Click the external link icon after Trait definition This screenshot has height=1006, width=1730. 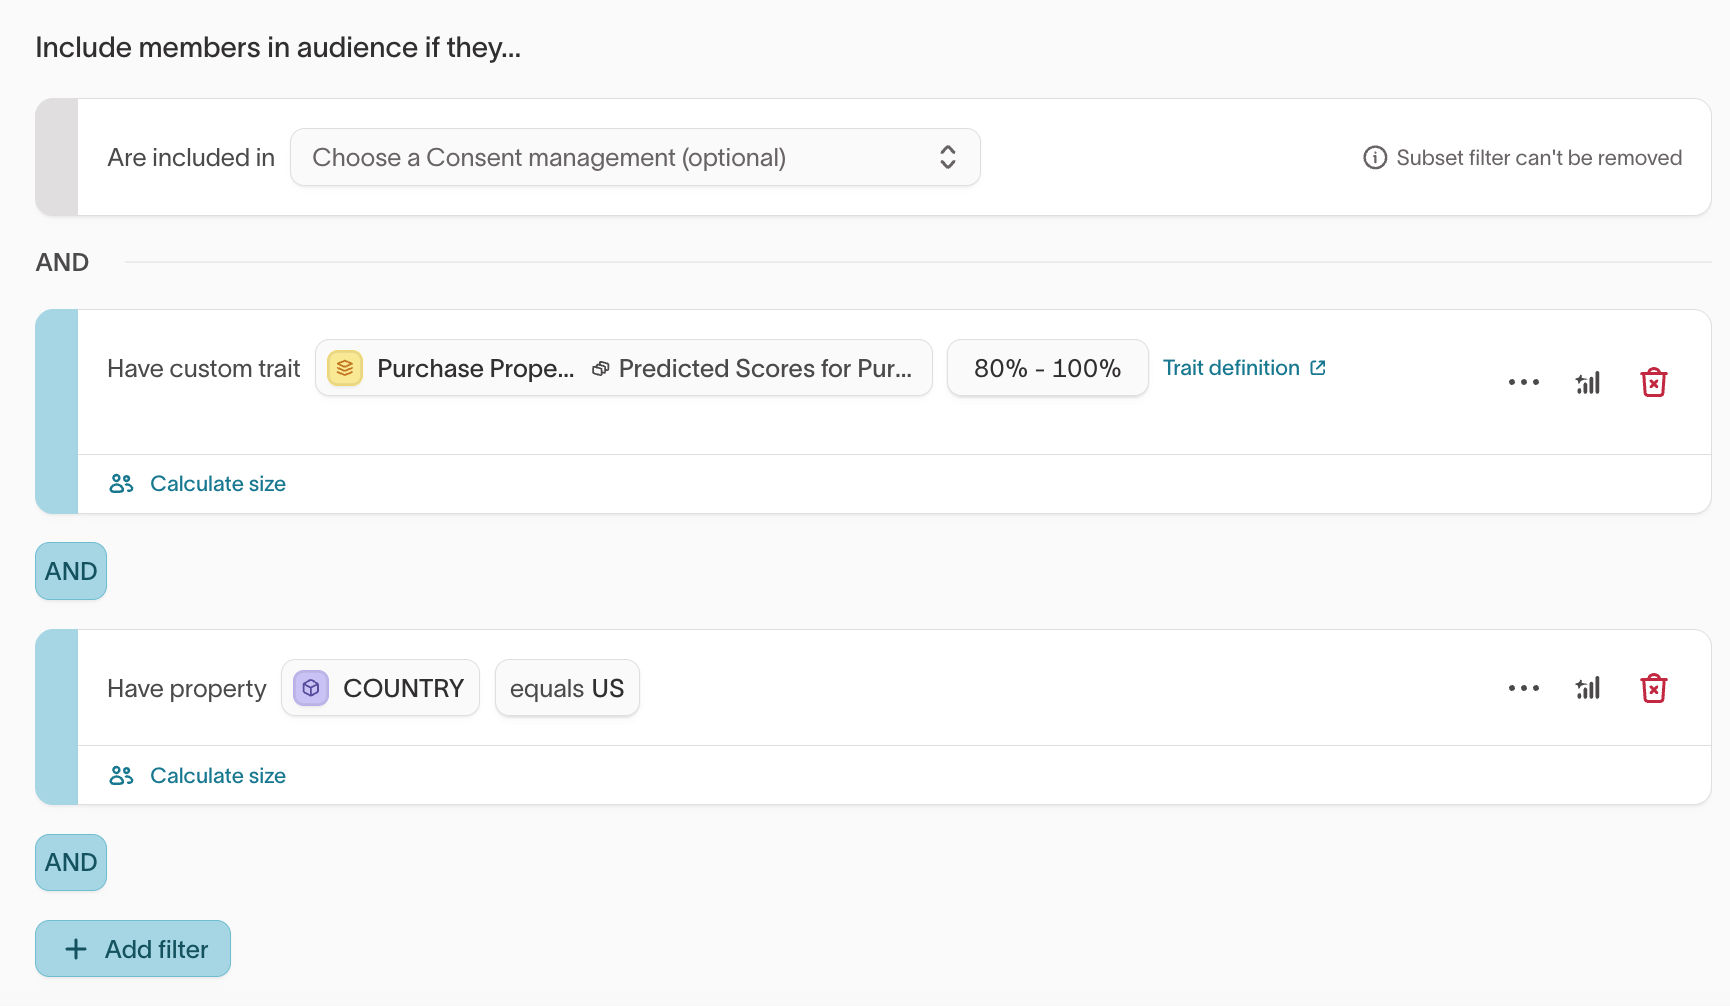pos(1318,368)
